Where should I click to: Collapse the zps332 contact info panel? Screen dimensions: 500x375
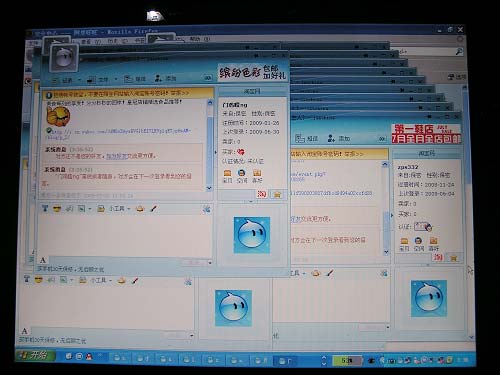[x=391, y=215]
